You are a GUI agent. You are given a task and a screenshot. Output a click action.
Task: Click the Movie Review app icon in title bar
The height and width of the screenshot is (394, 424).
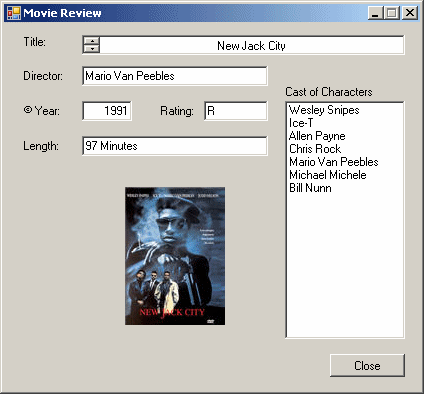pyautogui.click(x=14, y=13)
